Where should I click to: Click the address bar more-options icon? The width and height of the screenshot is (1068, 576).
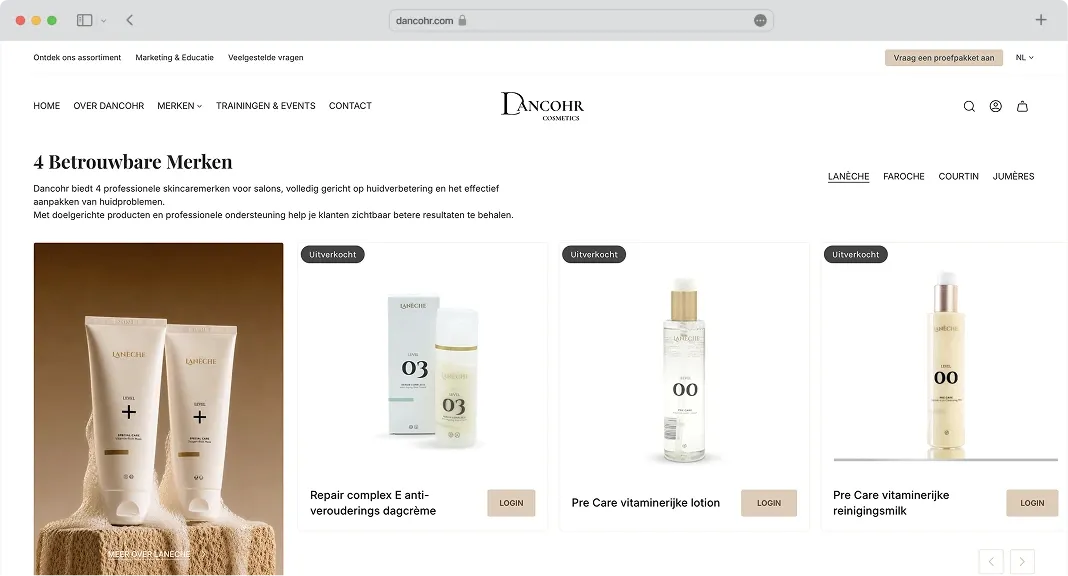tap(760, 20)
